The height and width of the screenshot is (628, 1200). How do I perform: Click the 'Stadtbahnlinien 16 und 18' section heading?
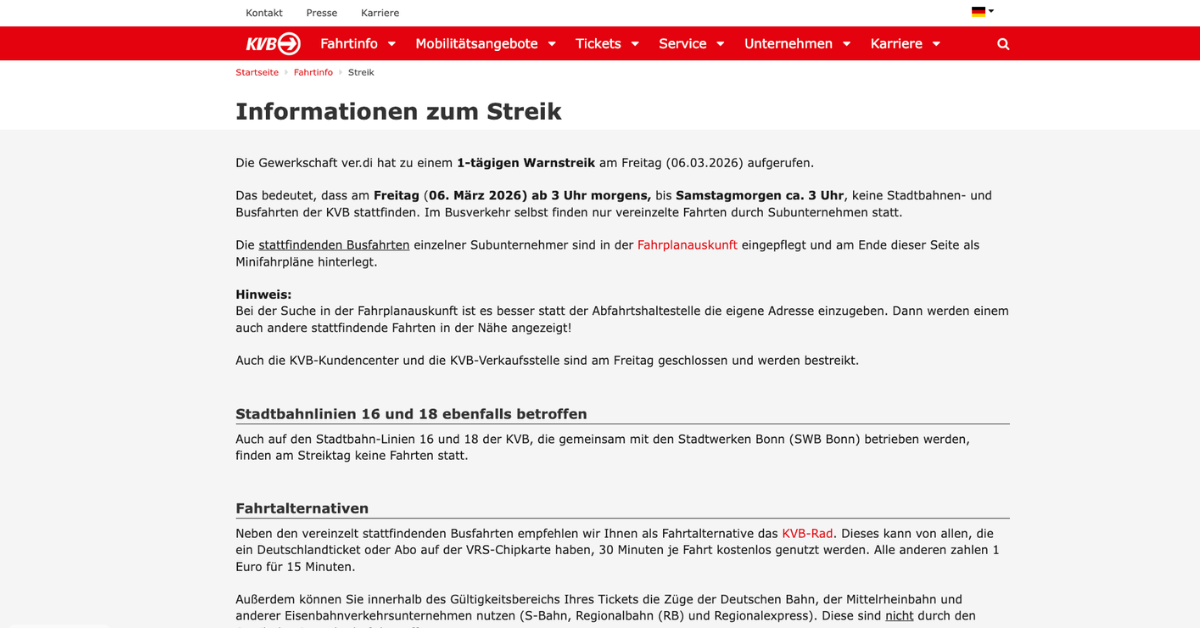(x=411, y=414)
